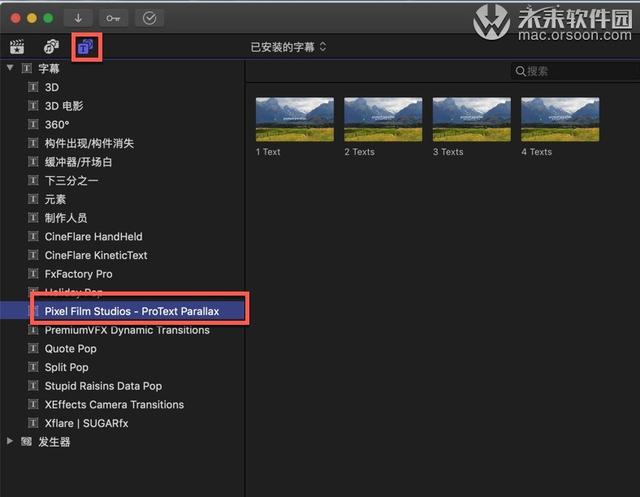Select the 4 Texts title thumbnail
The image size is (640, 497).
560,119
